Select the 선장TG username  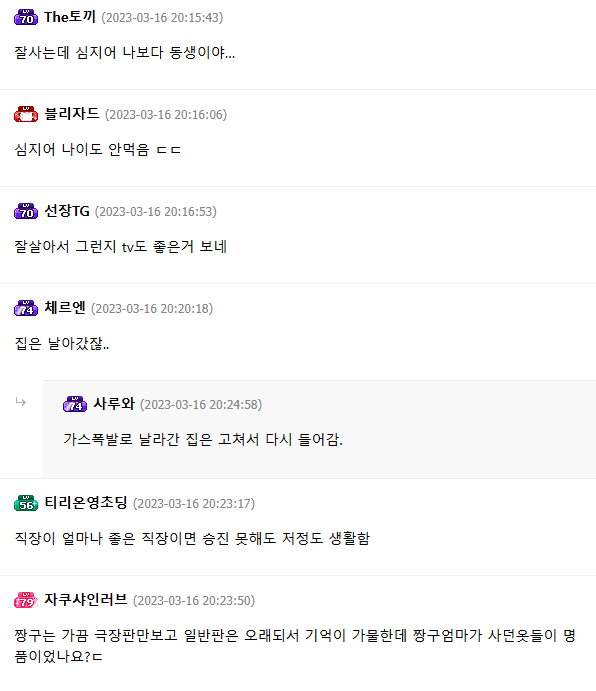(67, 211)
